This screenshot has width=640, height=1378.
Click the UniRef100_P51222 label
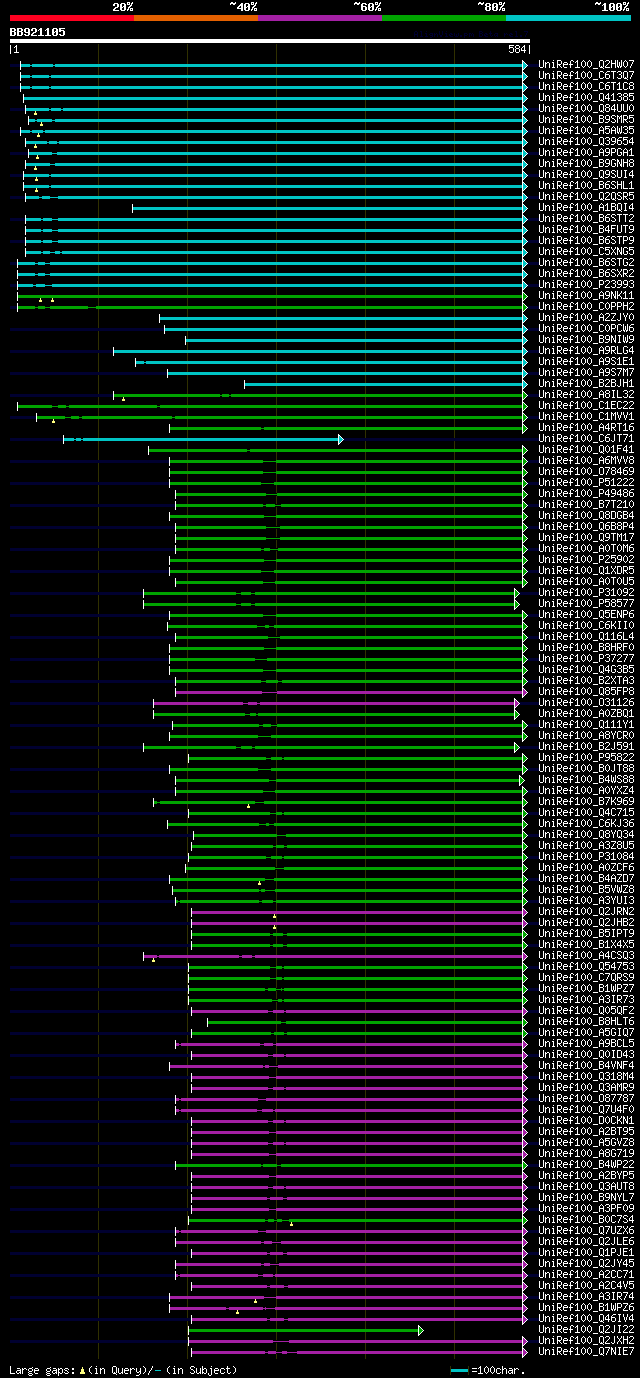tap(586, 483)
